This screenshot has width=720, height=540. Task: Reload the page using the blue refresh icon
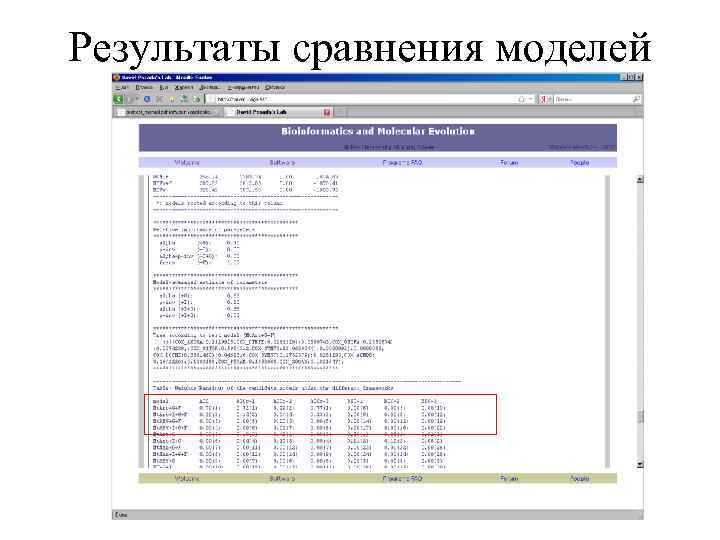147,99
